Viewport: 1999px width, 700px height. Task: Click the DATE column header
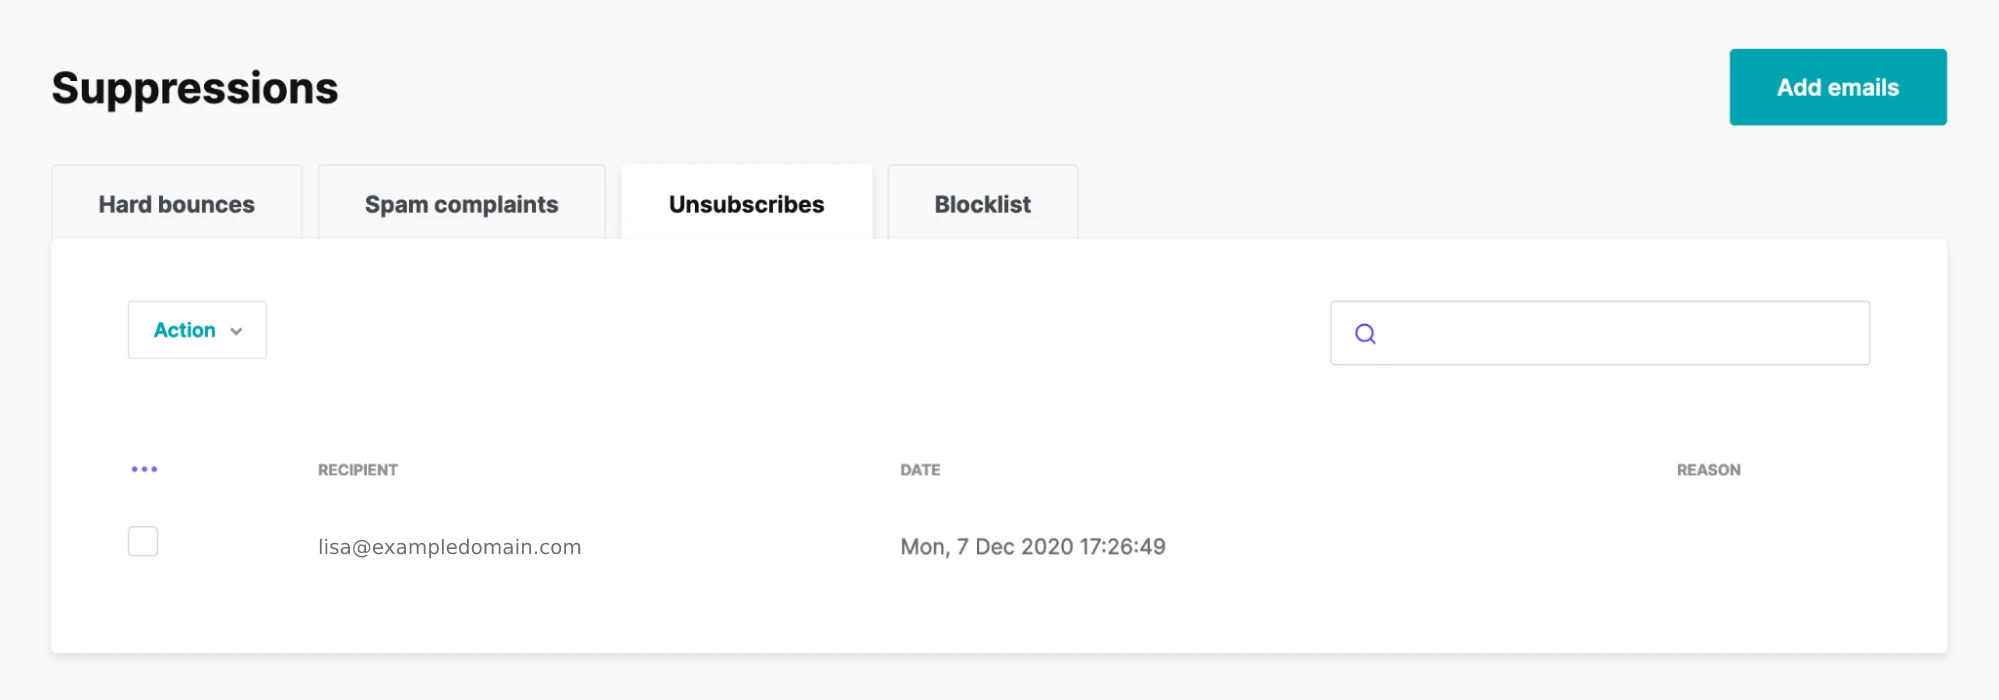point(920,470)
